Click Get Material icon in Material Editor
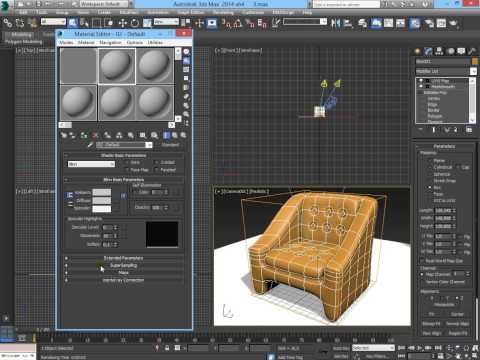Image resolution: width=480 pixels, height=360 pixels. pos(64,135)
